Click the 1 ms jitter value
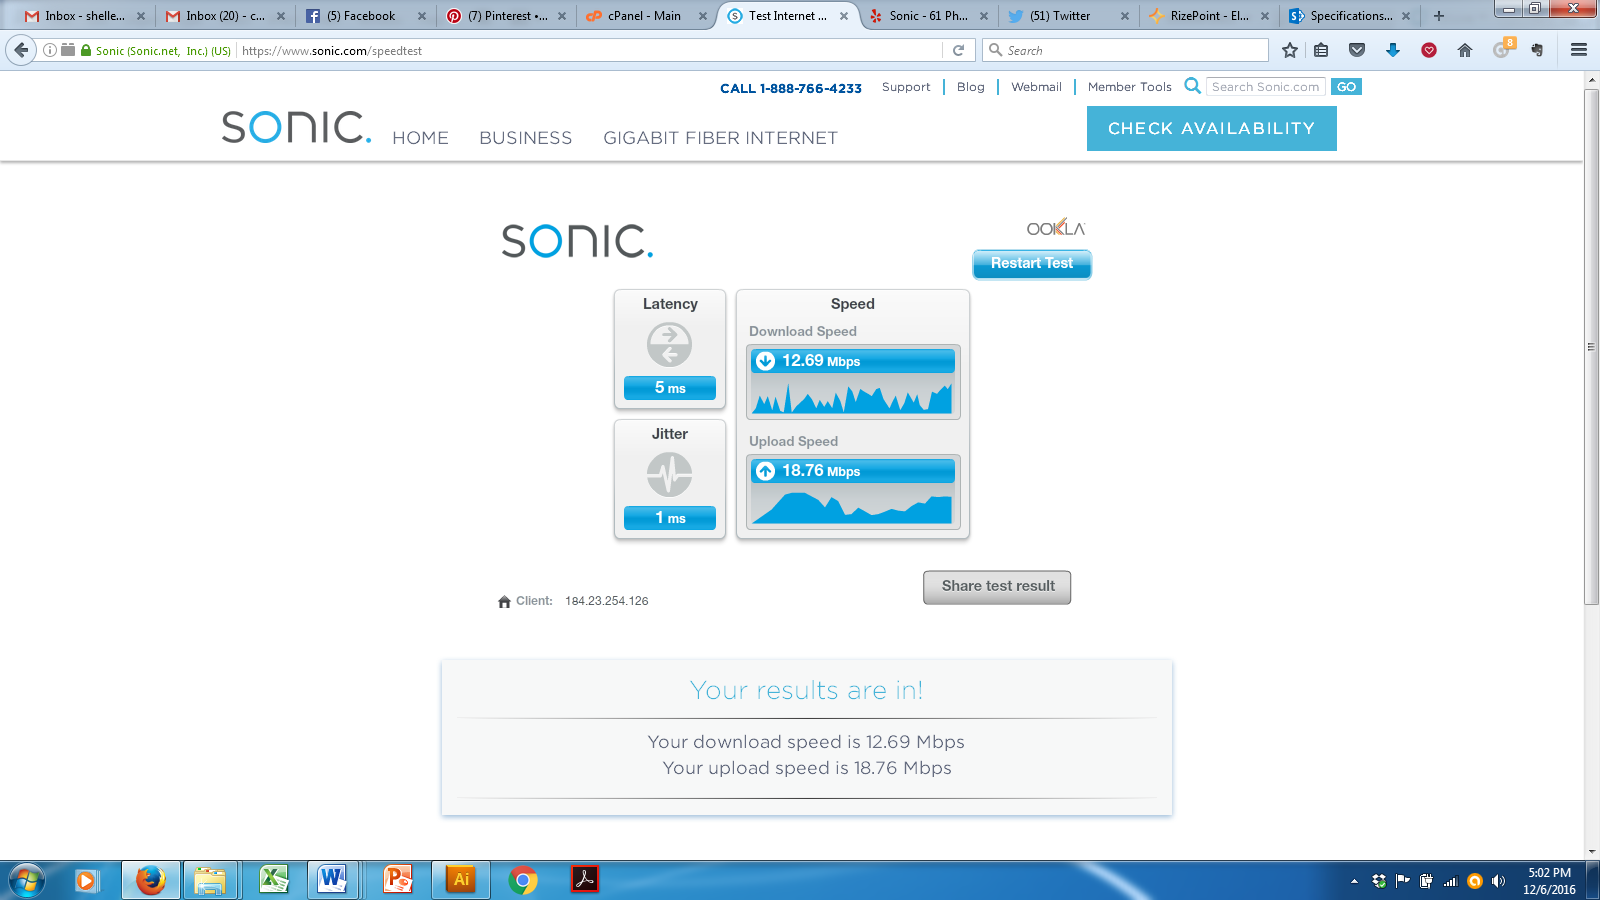Screen dimensions: 1600x900 click(x=669, y=518)
